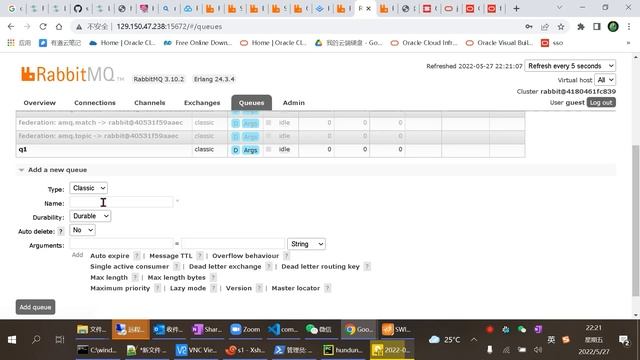The height and width of the screenshot is (360, 640).
Task: Focus the Arguments key input field
Action: click(x=121, y=244)
